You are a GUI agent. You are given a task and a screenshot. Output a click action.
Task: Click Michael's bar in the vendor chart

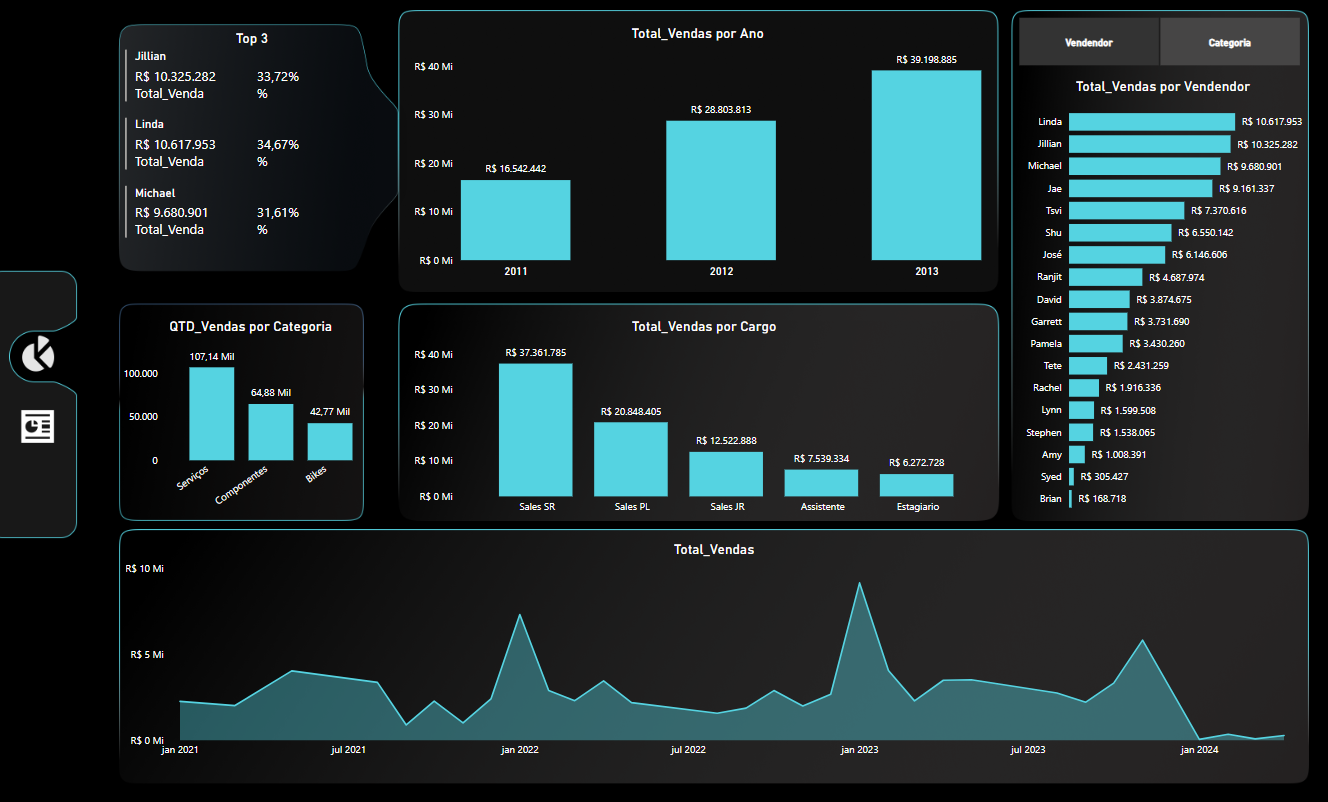click(1145, 166)
